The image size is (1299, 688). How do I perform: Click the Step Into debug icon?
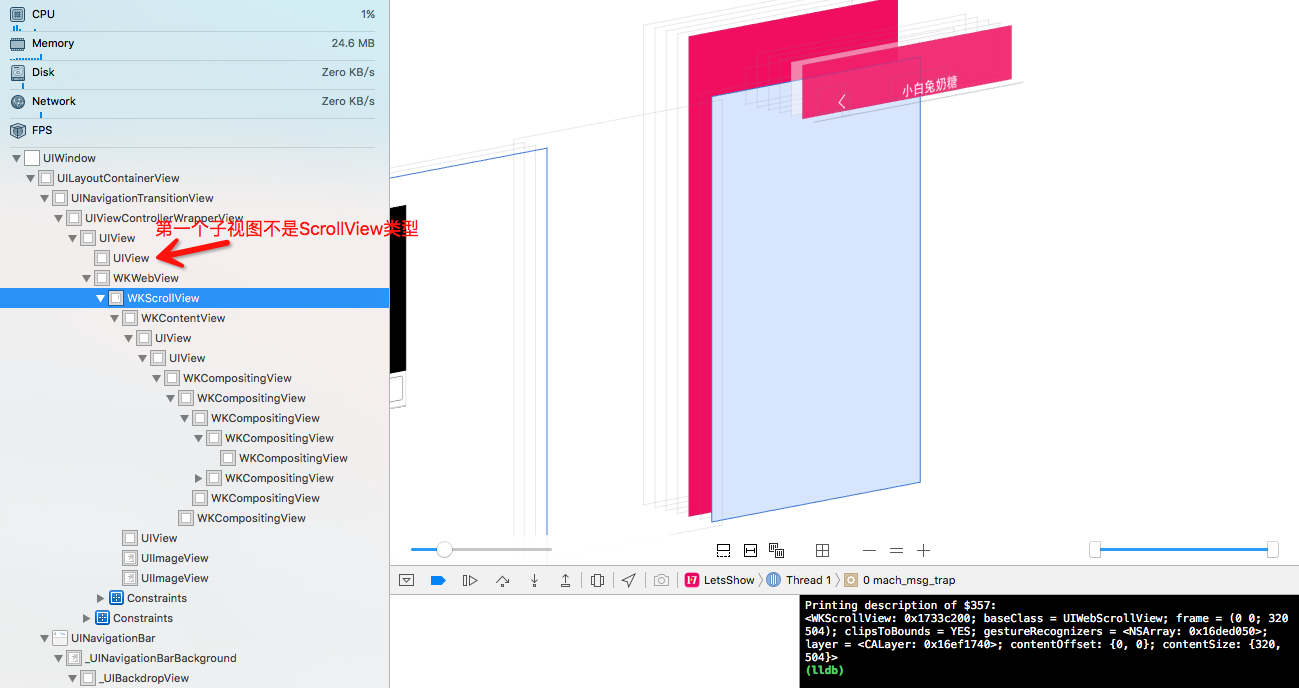click(x=535, y=580)
